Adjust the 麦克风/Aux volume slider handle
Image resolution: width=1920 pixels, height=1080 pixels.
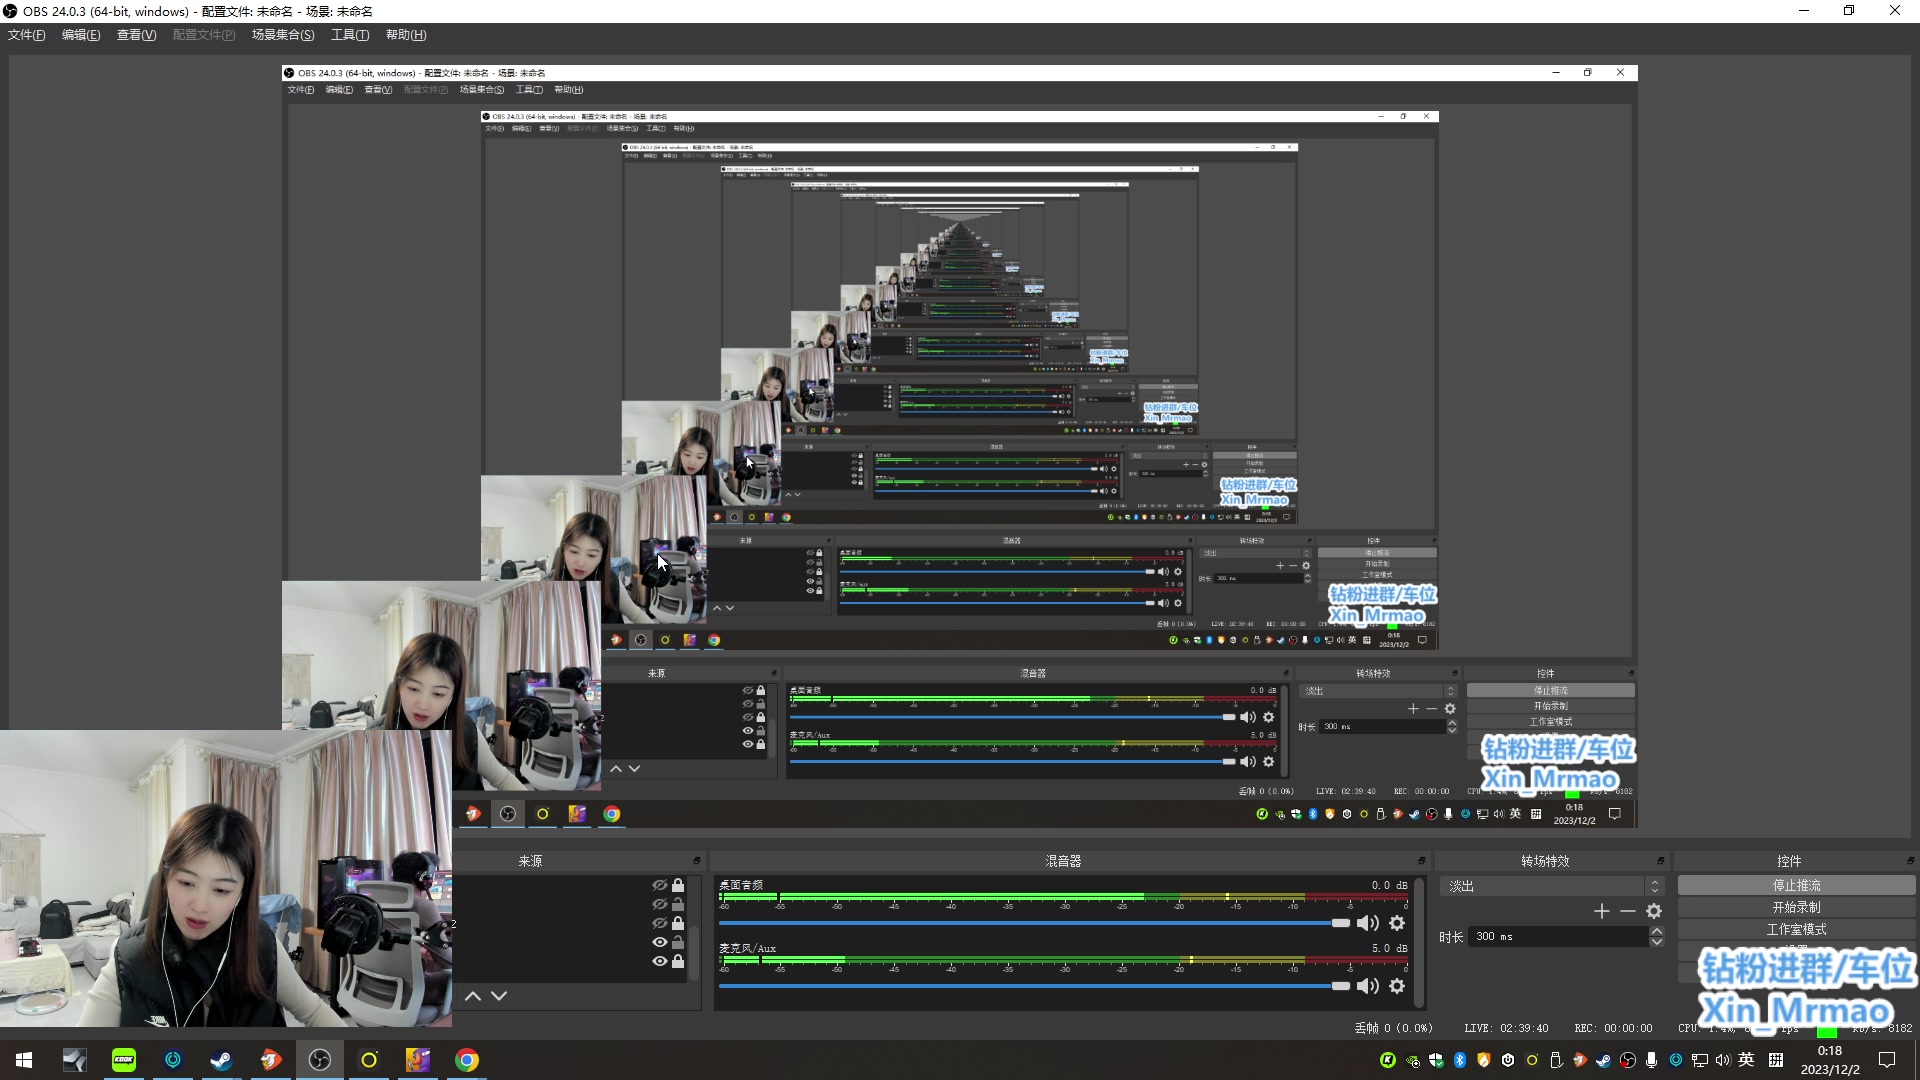click(x=1340, y=986)
